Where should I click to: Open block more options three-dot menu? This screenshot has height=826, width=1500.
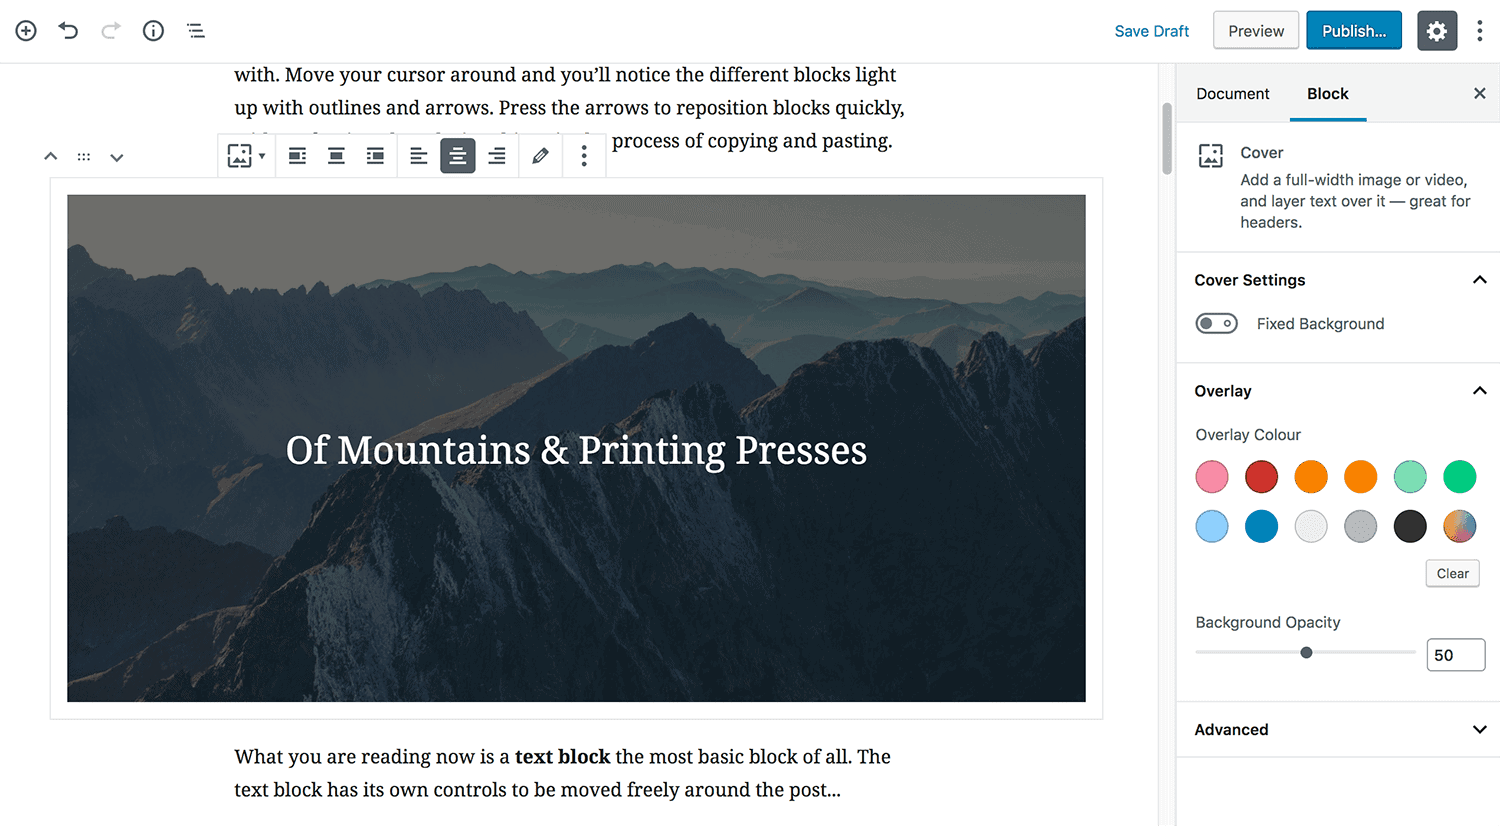tap(584, 156)
